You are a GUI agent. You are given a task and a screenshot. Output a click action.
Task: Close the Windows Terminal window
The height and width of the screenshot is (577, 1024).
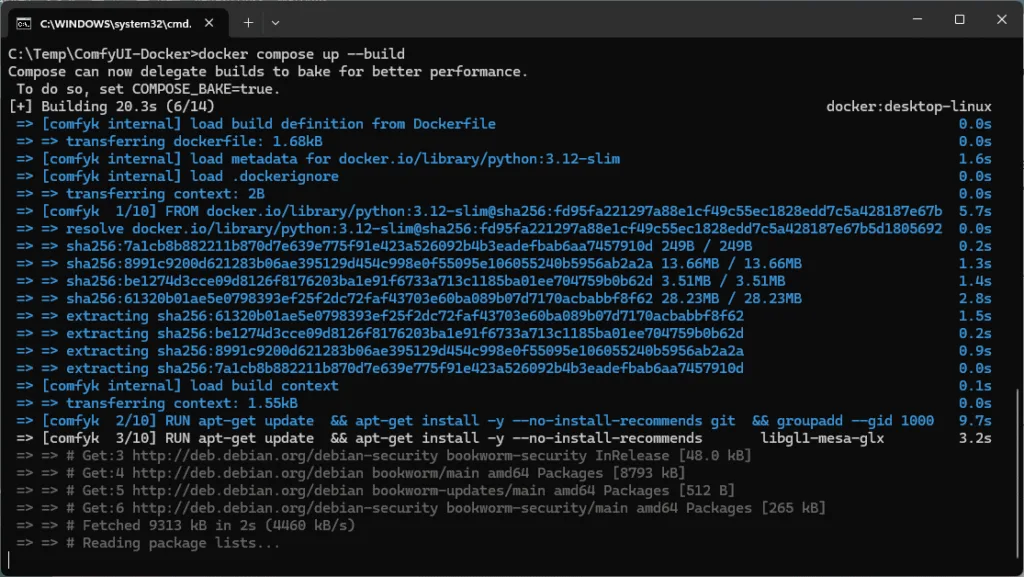[1003, 20]
